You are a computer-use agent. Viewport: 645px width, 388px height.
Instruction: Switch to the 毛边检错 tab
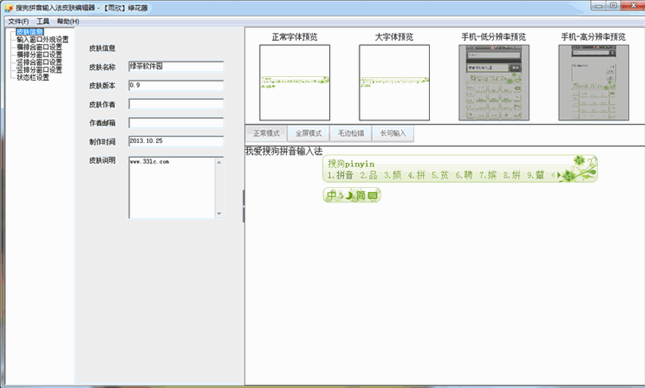[351, 133]
